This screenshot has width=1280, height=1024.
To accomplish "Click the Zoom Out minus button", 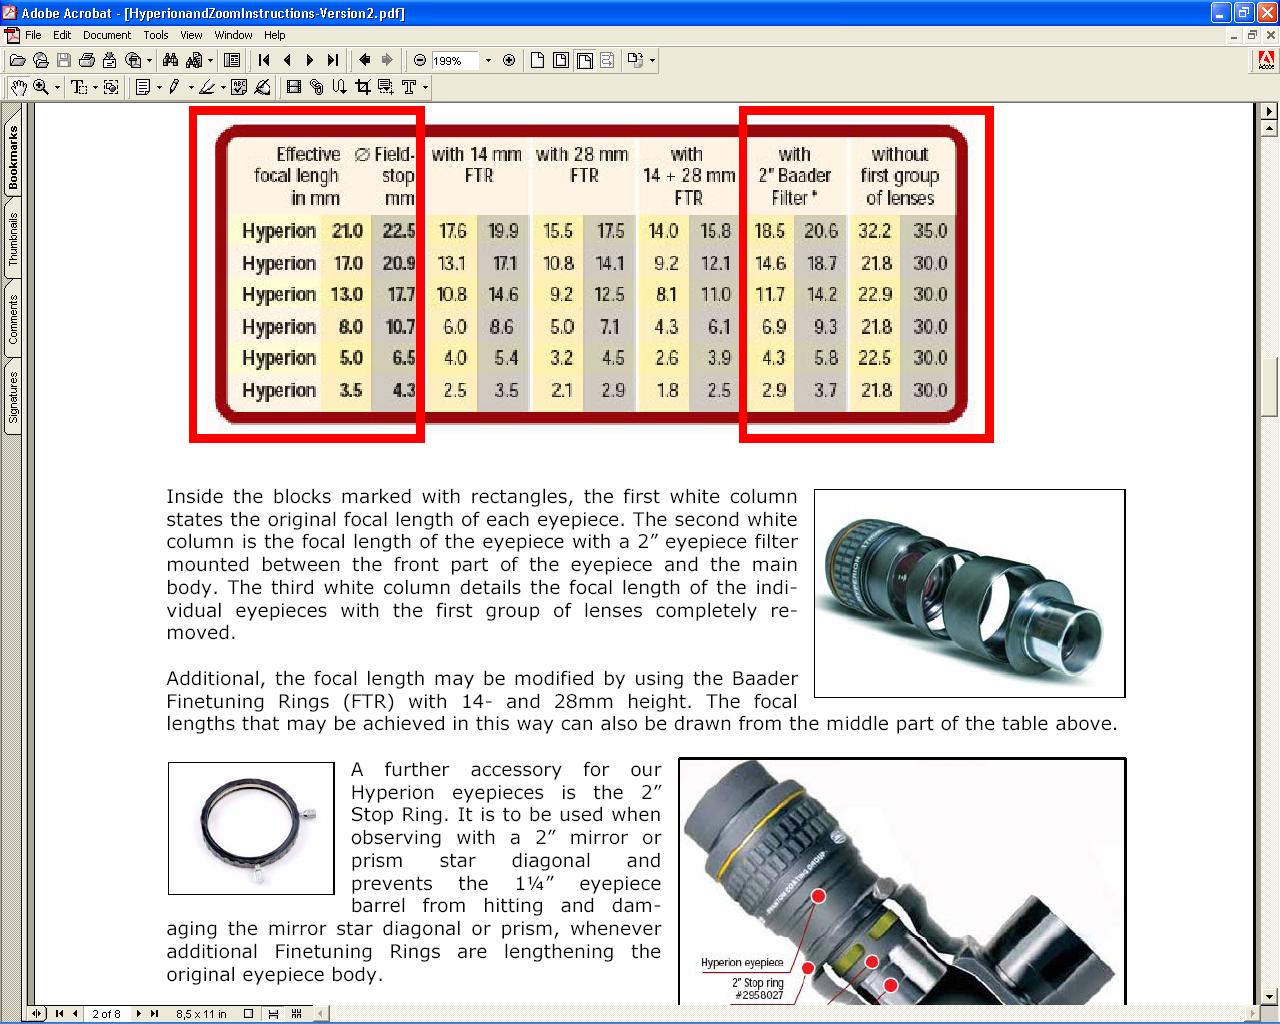I will coord(420,61).
